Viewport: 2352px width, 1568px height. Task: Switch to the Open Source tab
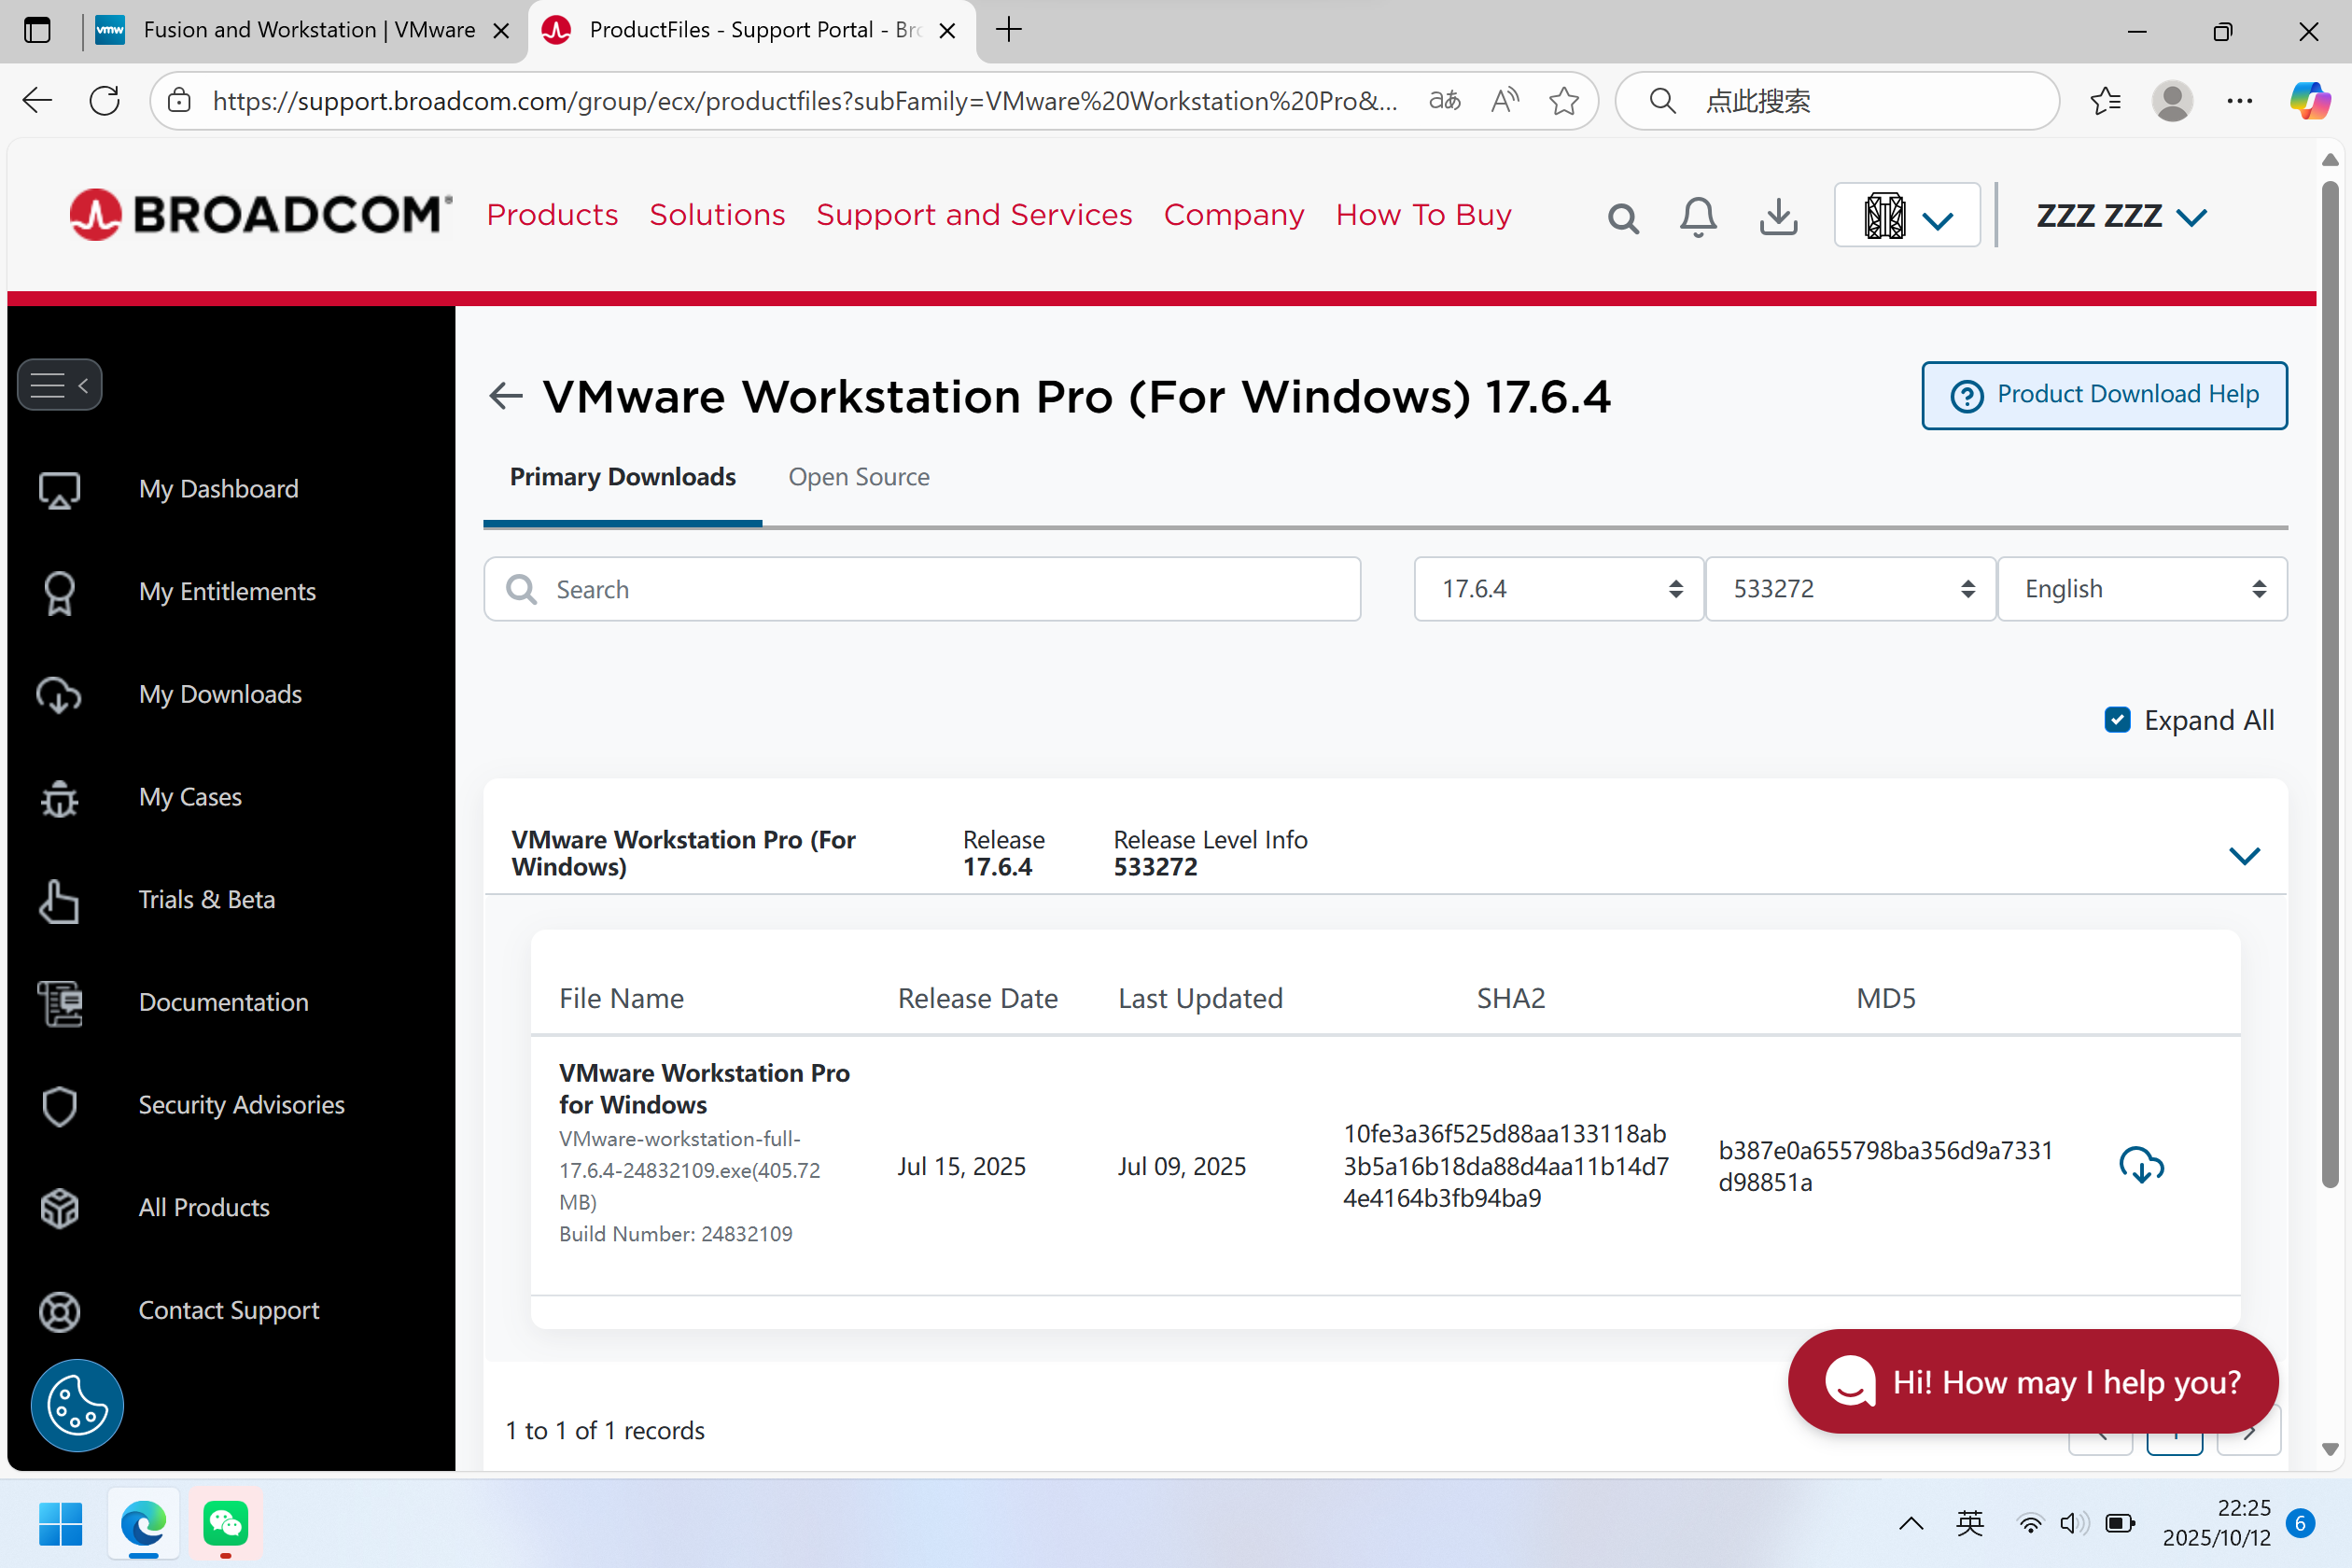[858, 477]
